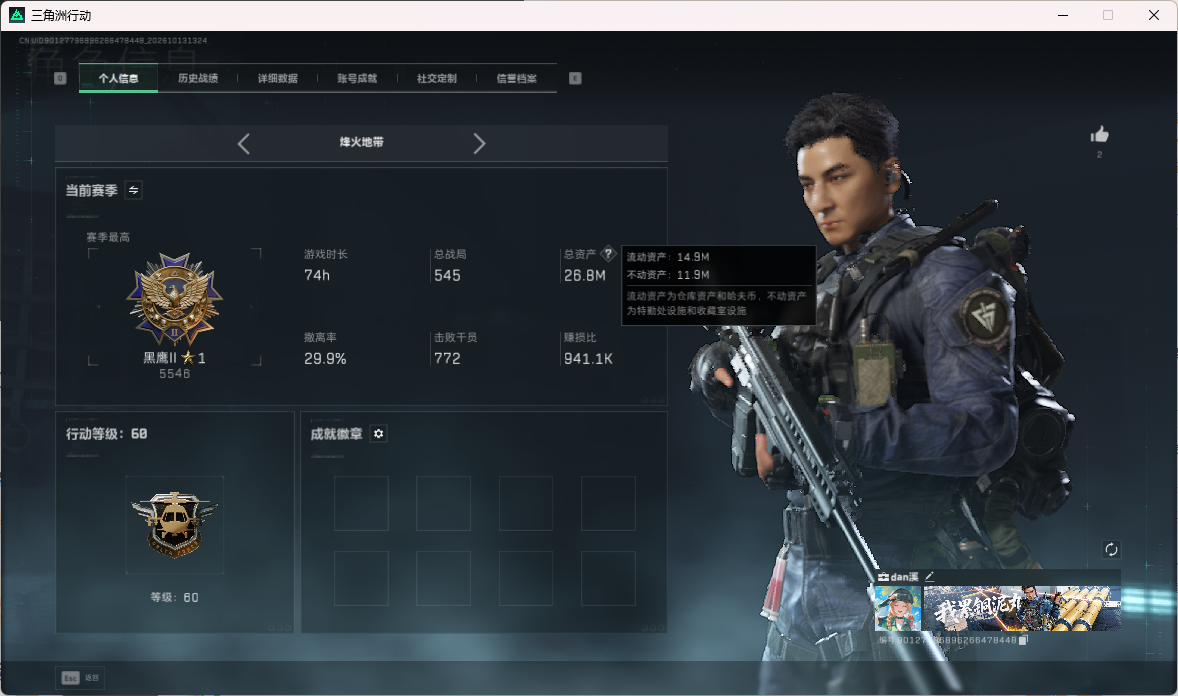1178x696 pixels.
Task: Copy the player ID with the copy icon
Action: [1022, 640]
